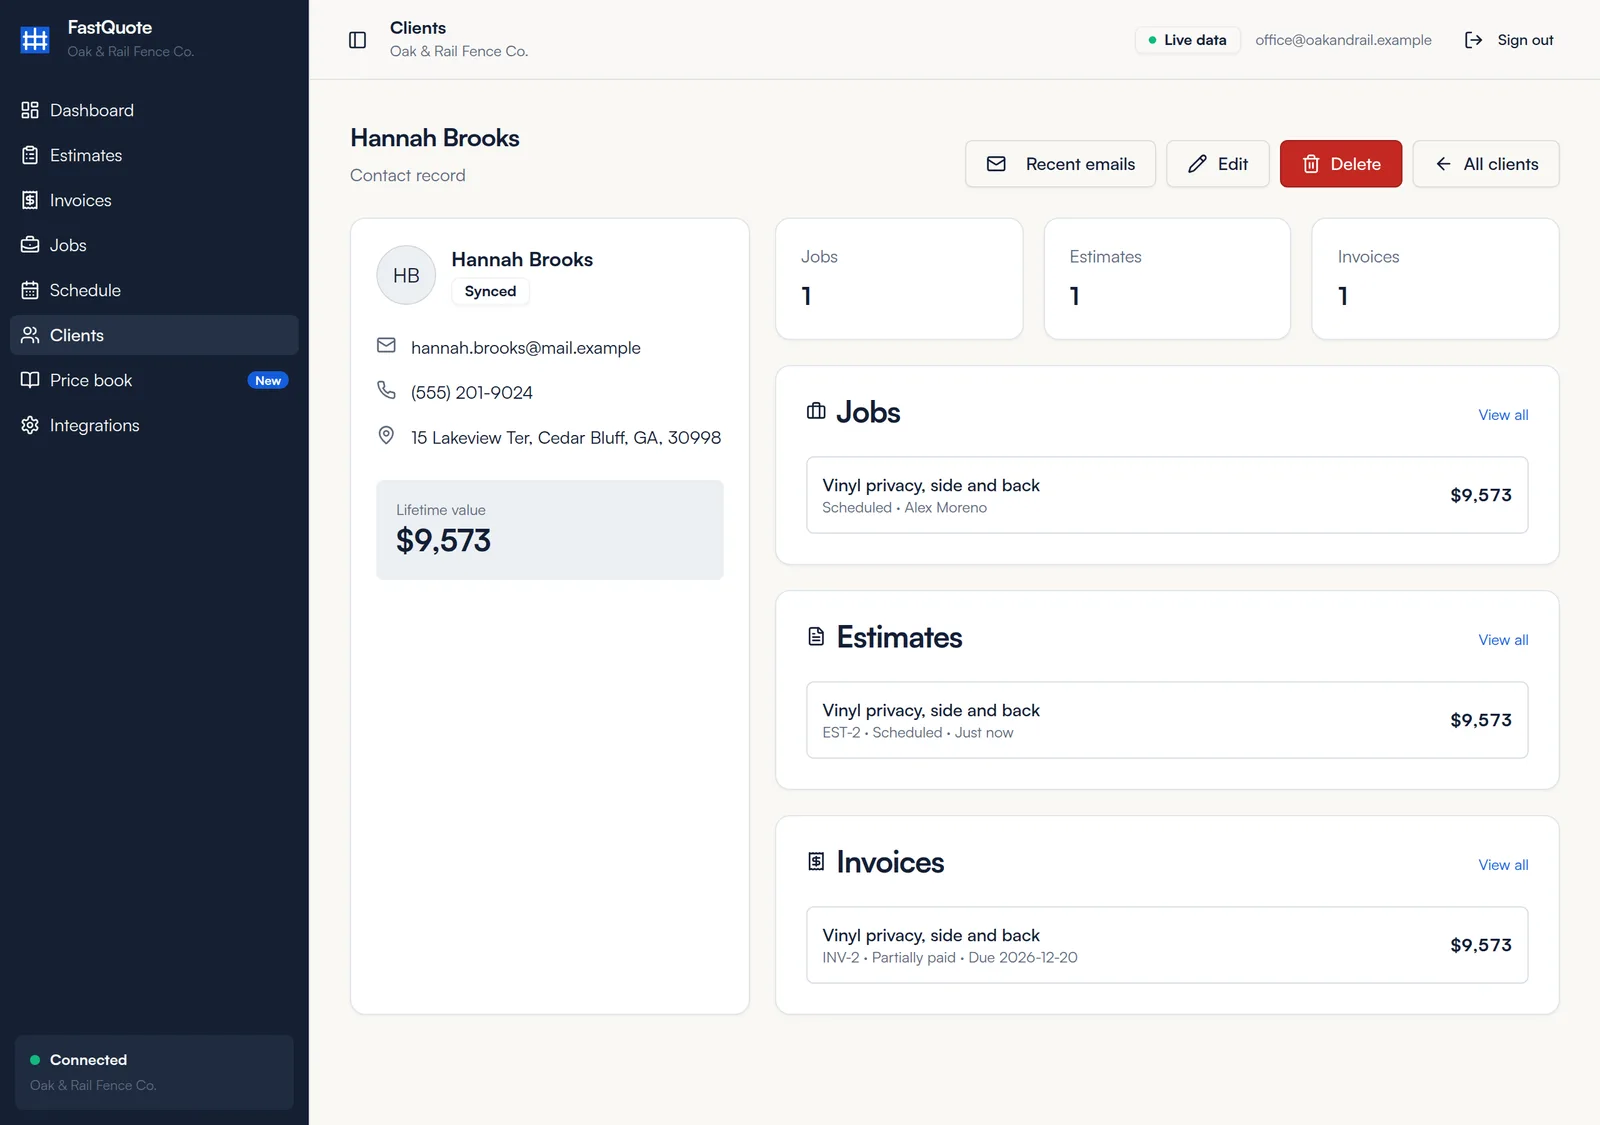
Task: Click the document icon in Estimates section heading
Action: click(x=816, y=636)
